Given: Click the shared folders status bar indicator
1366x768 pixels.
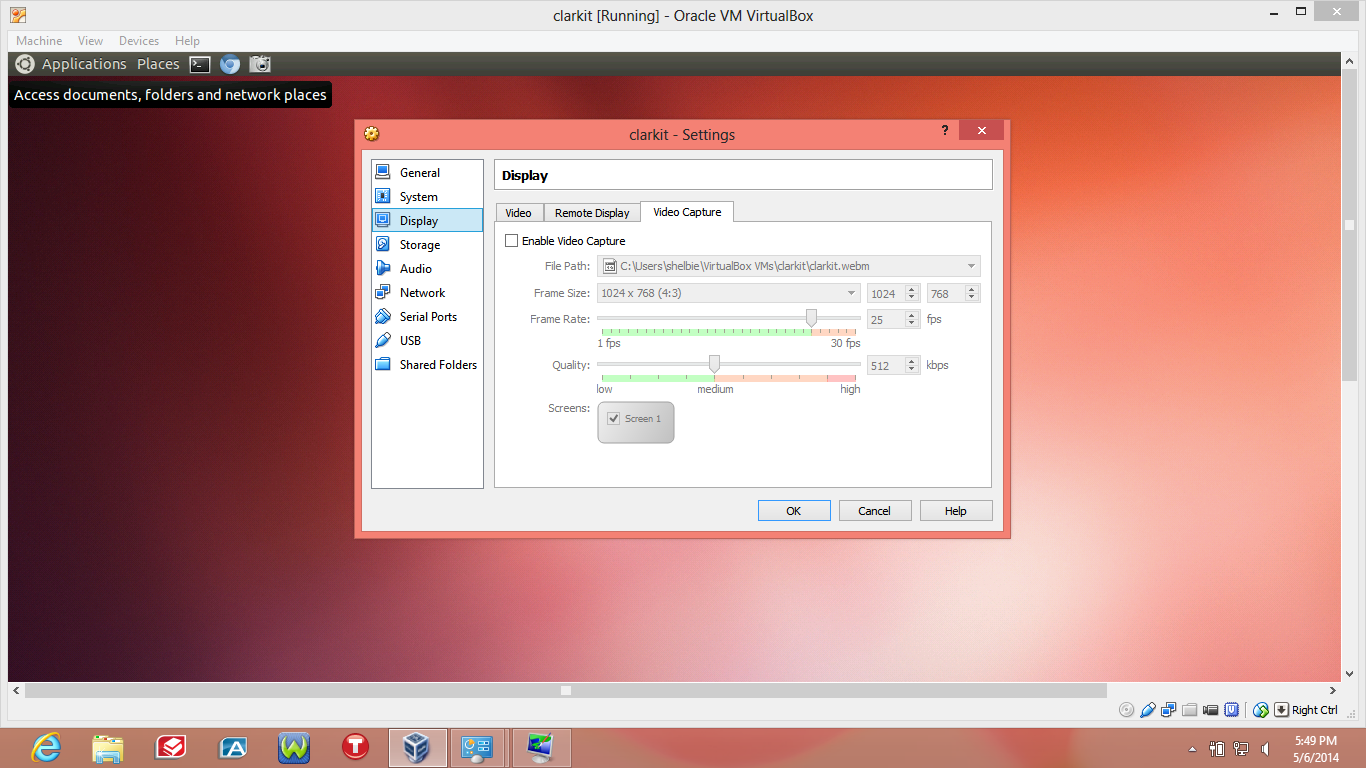Looking at the screenshot, I should click(x=1189, y=710).
